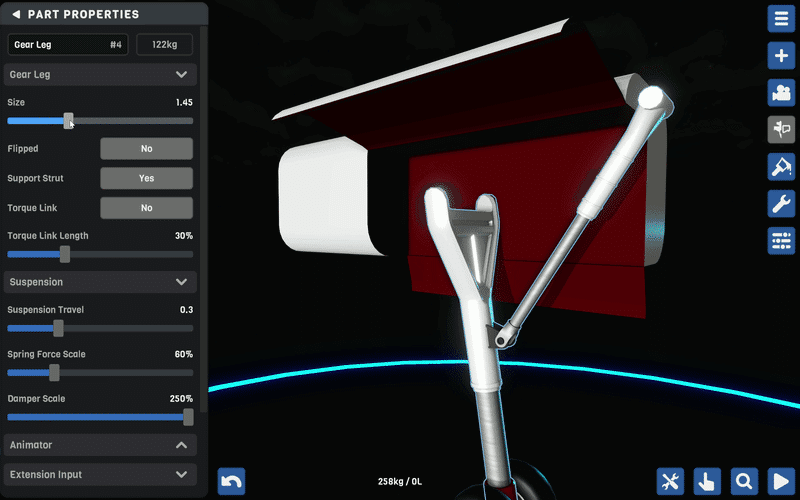Open the paint tool
The height and width of the screenshot is (500, 800).
pos(781,167)
